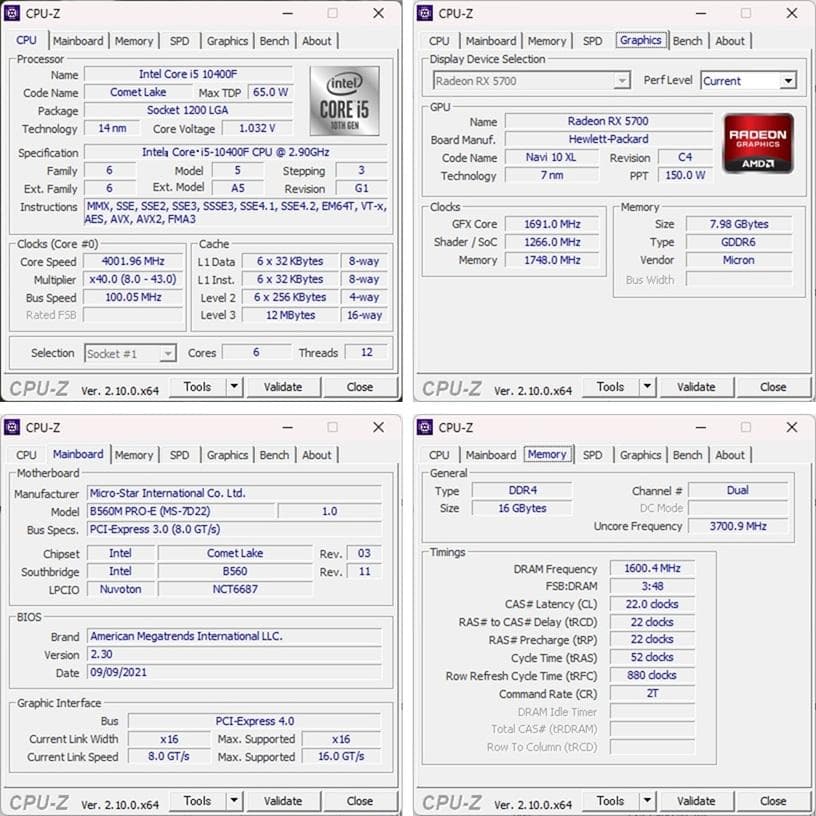
Task: Click the Tools button in the Memory window
Action: pyautogui.click(x=611, y=801)
